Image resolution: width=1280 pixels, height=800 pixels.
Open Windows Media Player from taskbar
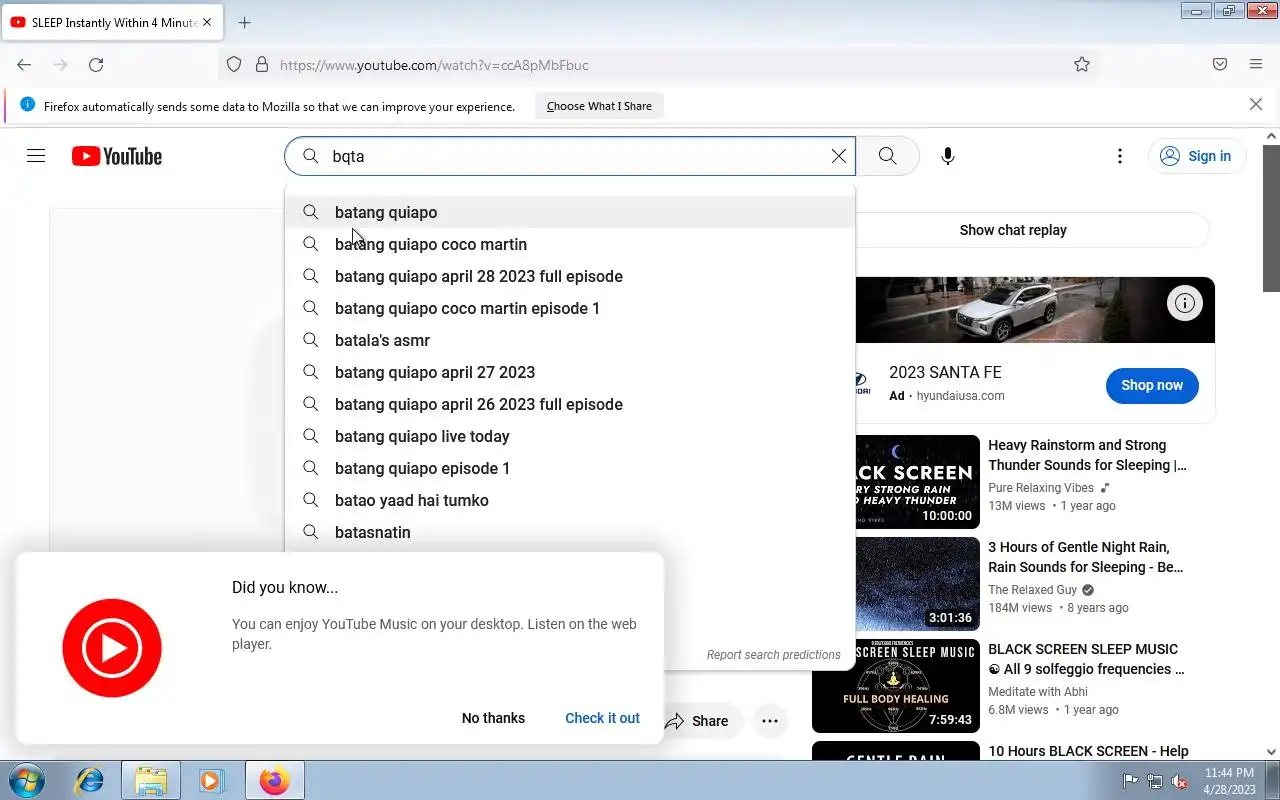click(211, 780)
